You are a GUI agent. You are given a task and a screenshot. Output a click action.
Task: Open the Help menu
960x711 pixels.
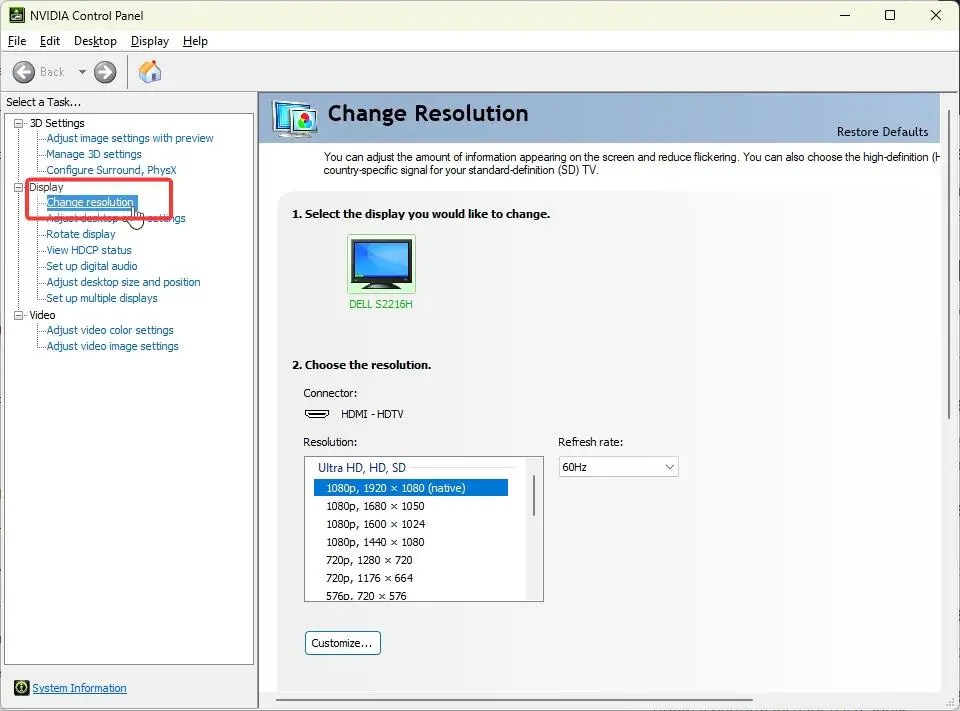tap(195, 41)
